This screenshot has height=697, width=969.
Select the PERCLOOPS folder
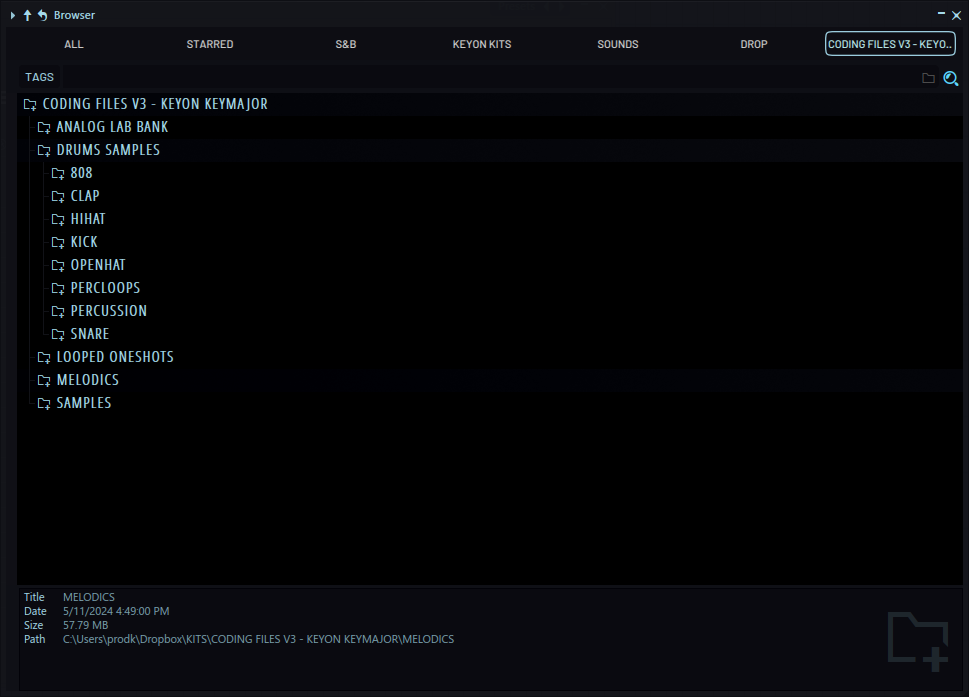[105, 288]
